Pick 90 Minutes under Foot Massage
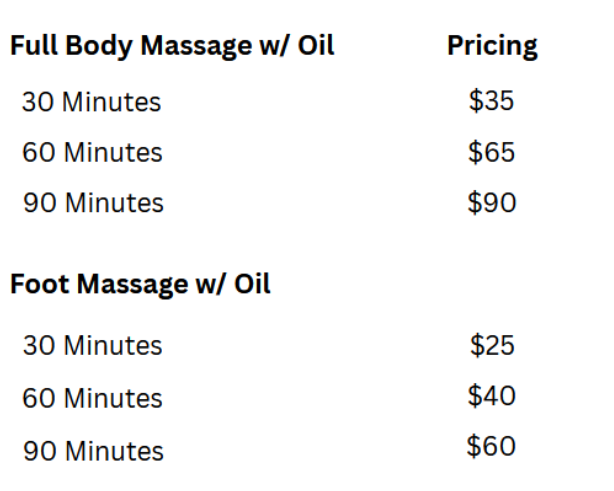Screen dimensions: 614x491 pos(93,450)
